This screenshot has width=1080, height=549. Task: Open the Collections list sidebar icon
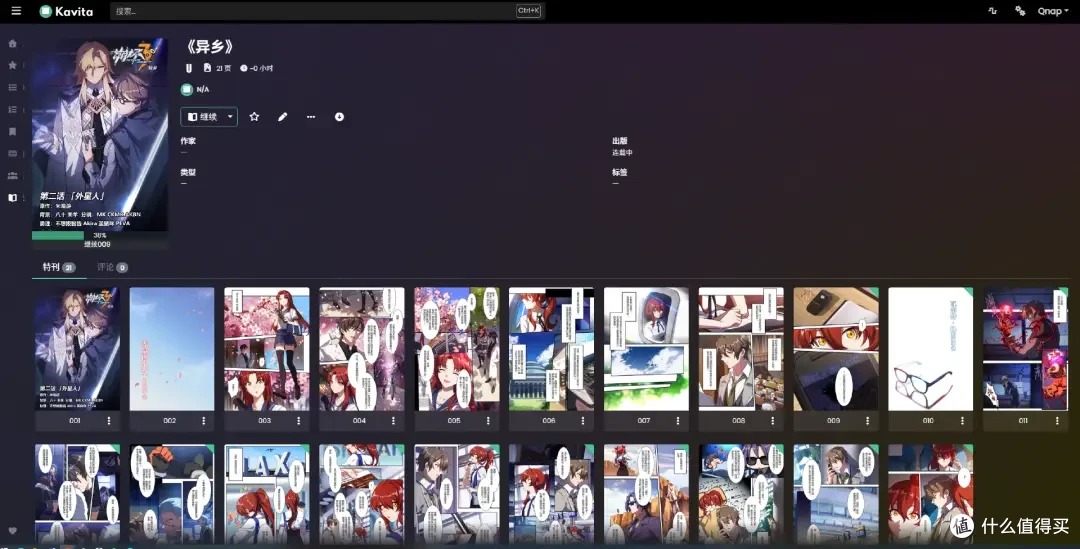click(12, 87)
